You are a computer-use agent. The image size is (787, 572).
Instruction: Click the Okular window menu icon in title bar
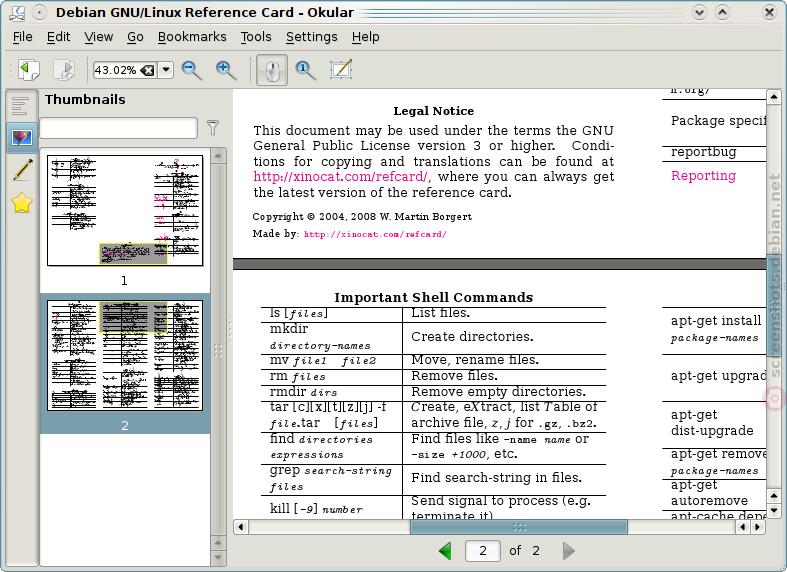point(17,12)
